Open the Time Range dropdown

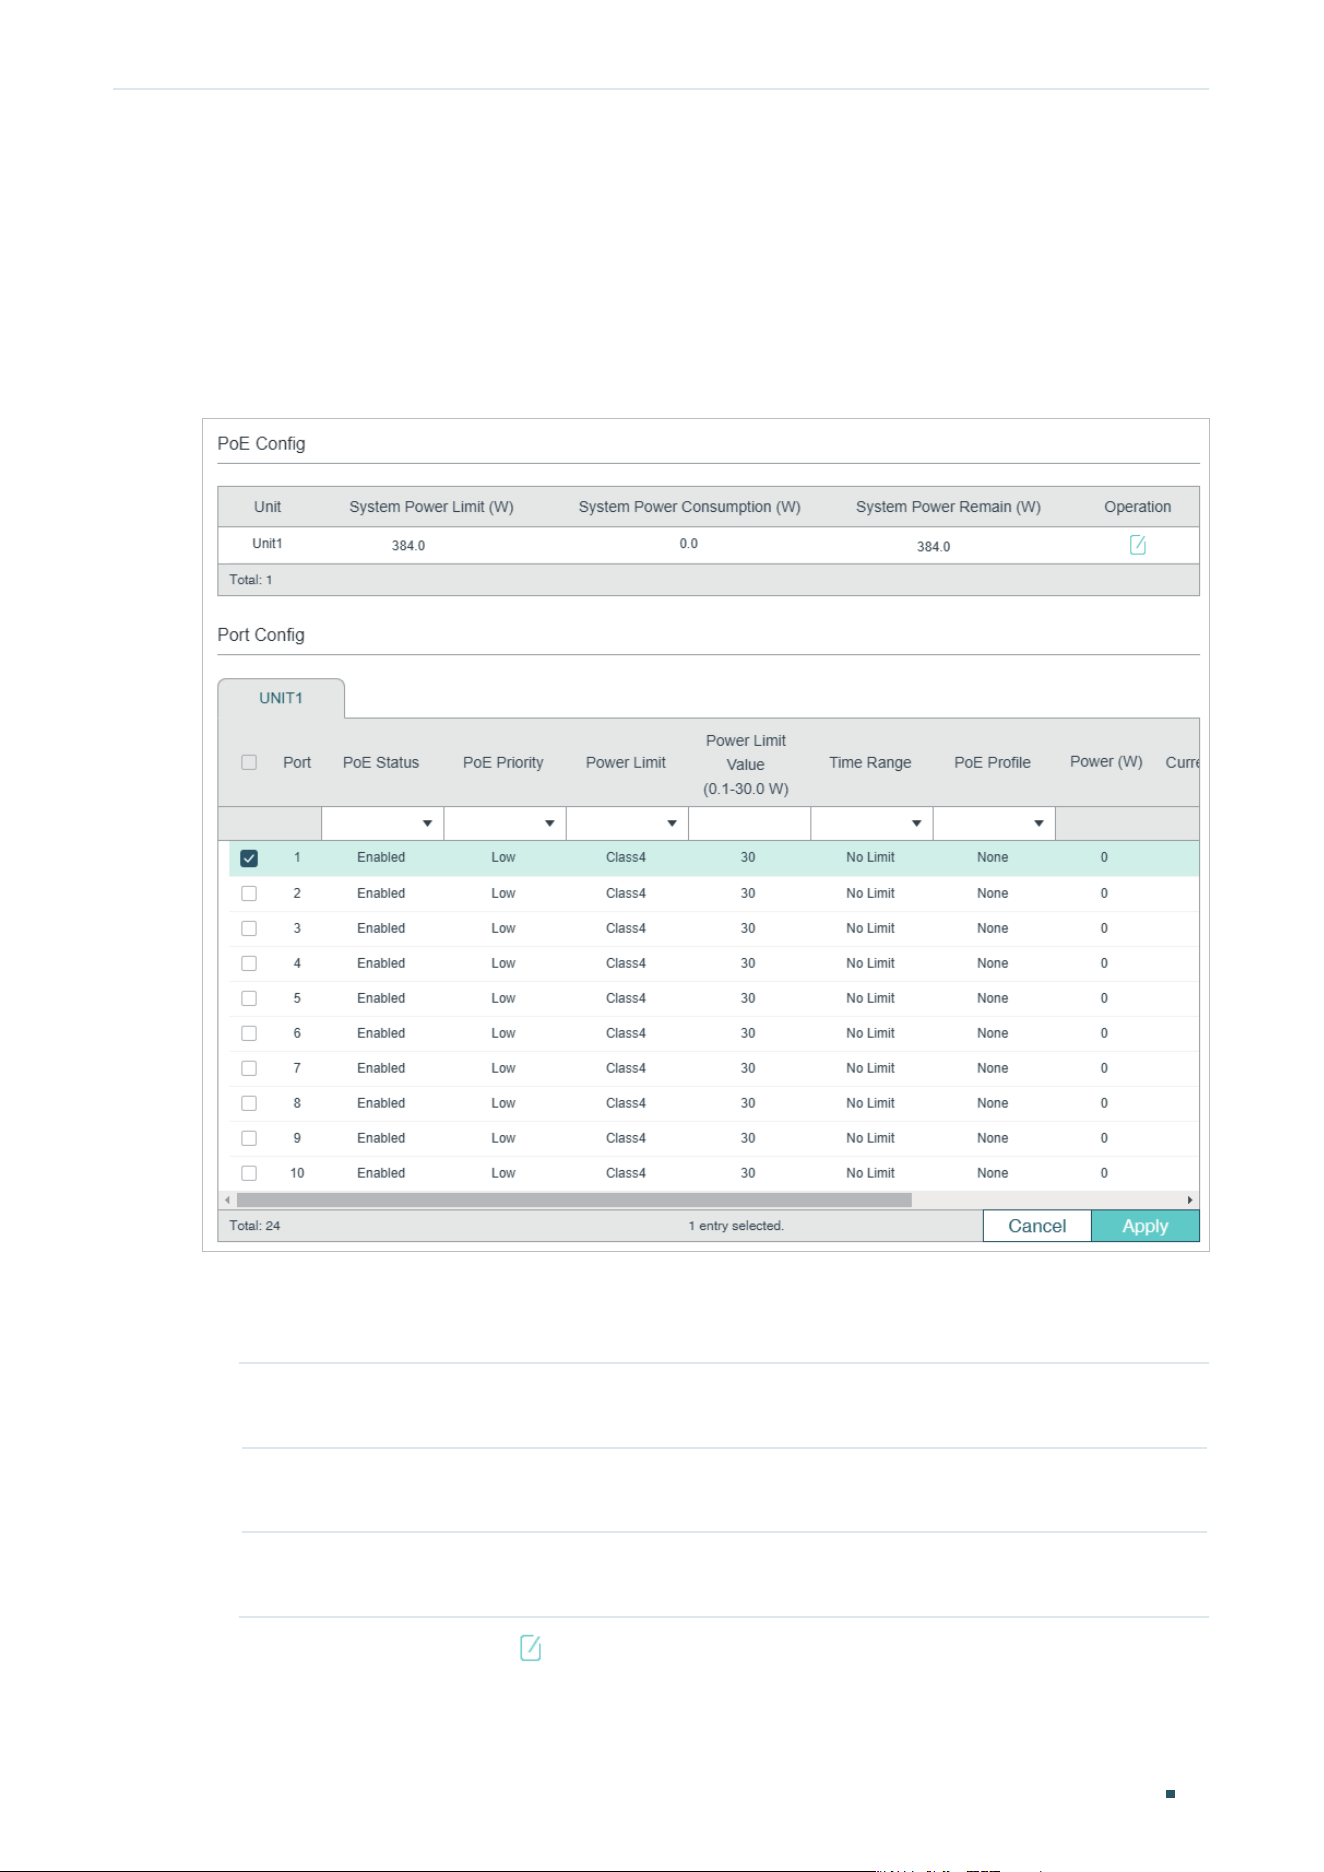[x=871, y=823]
